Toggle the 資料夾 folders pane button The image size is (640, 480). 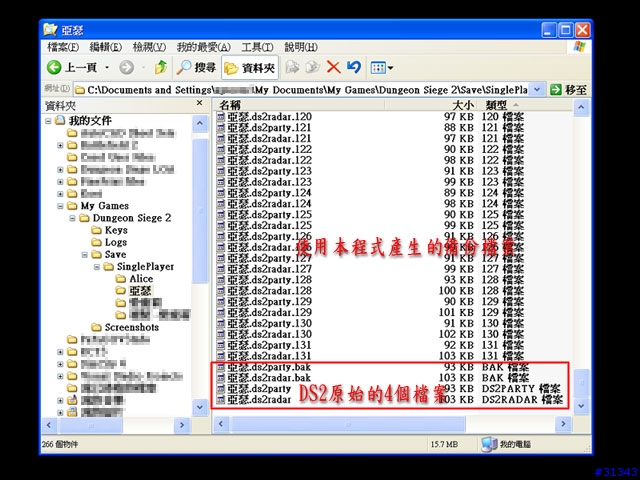[x=250, y=68]
